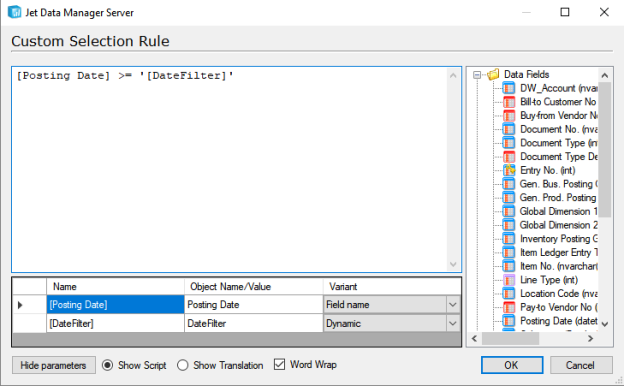Click the Document Type De field icon
Image resolution: width=624 pixels, height=386 pixels.
click(x=508, y=156)
